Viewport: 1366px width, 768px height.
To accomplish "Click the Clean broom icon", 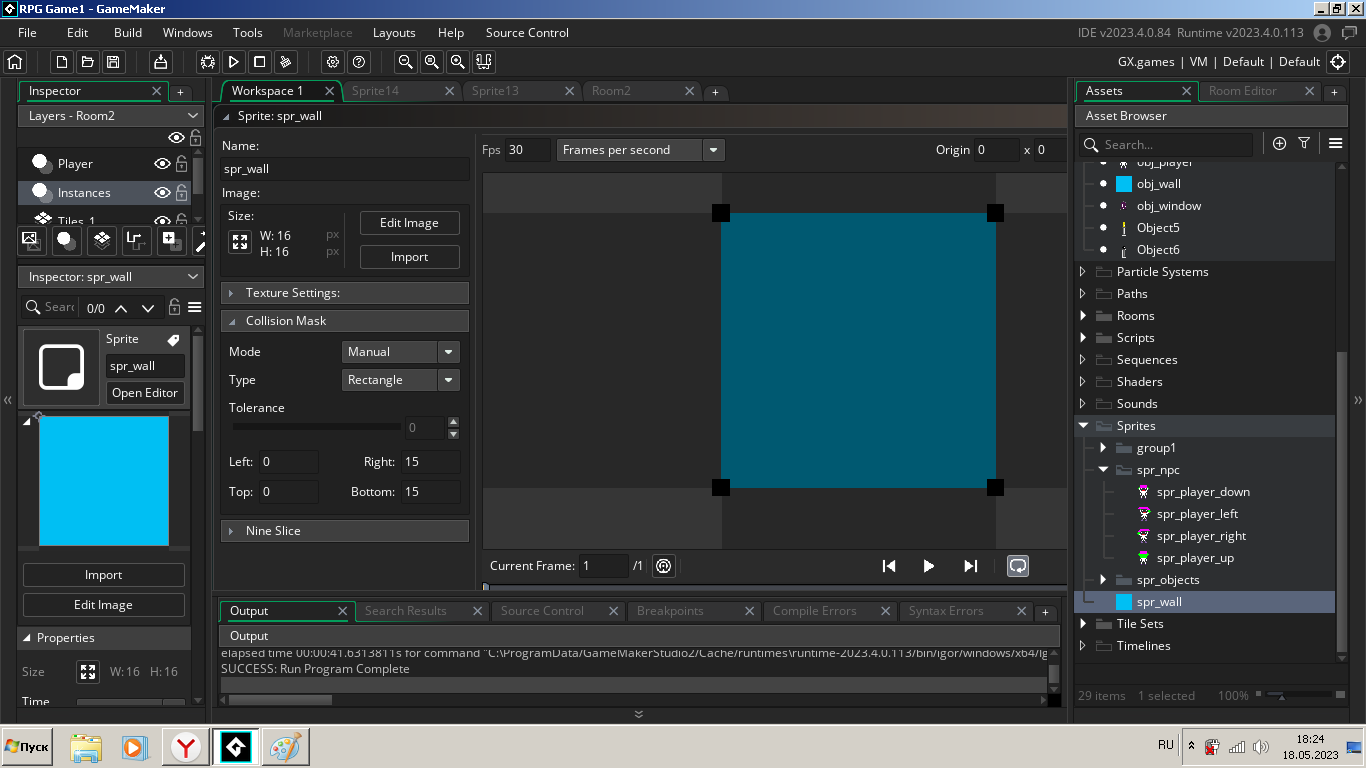I will click(285, 62).
